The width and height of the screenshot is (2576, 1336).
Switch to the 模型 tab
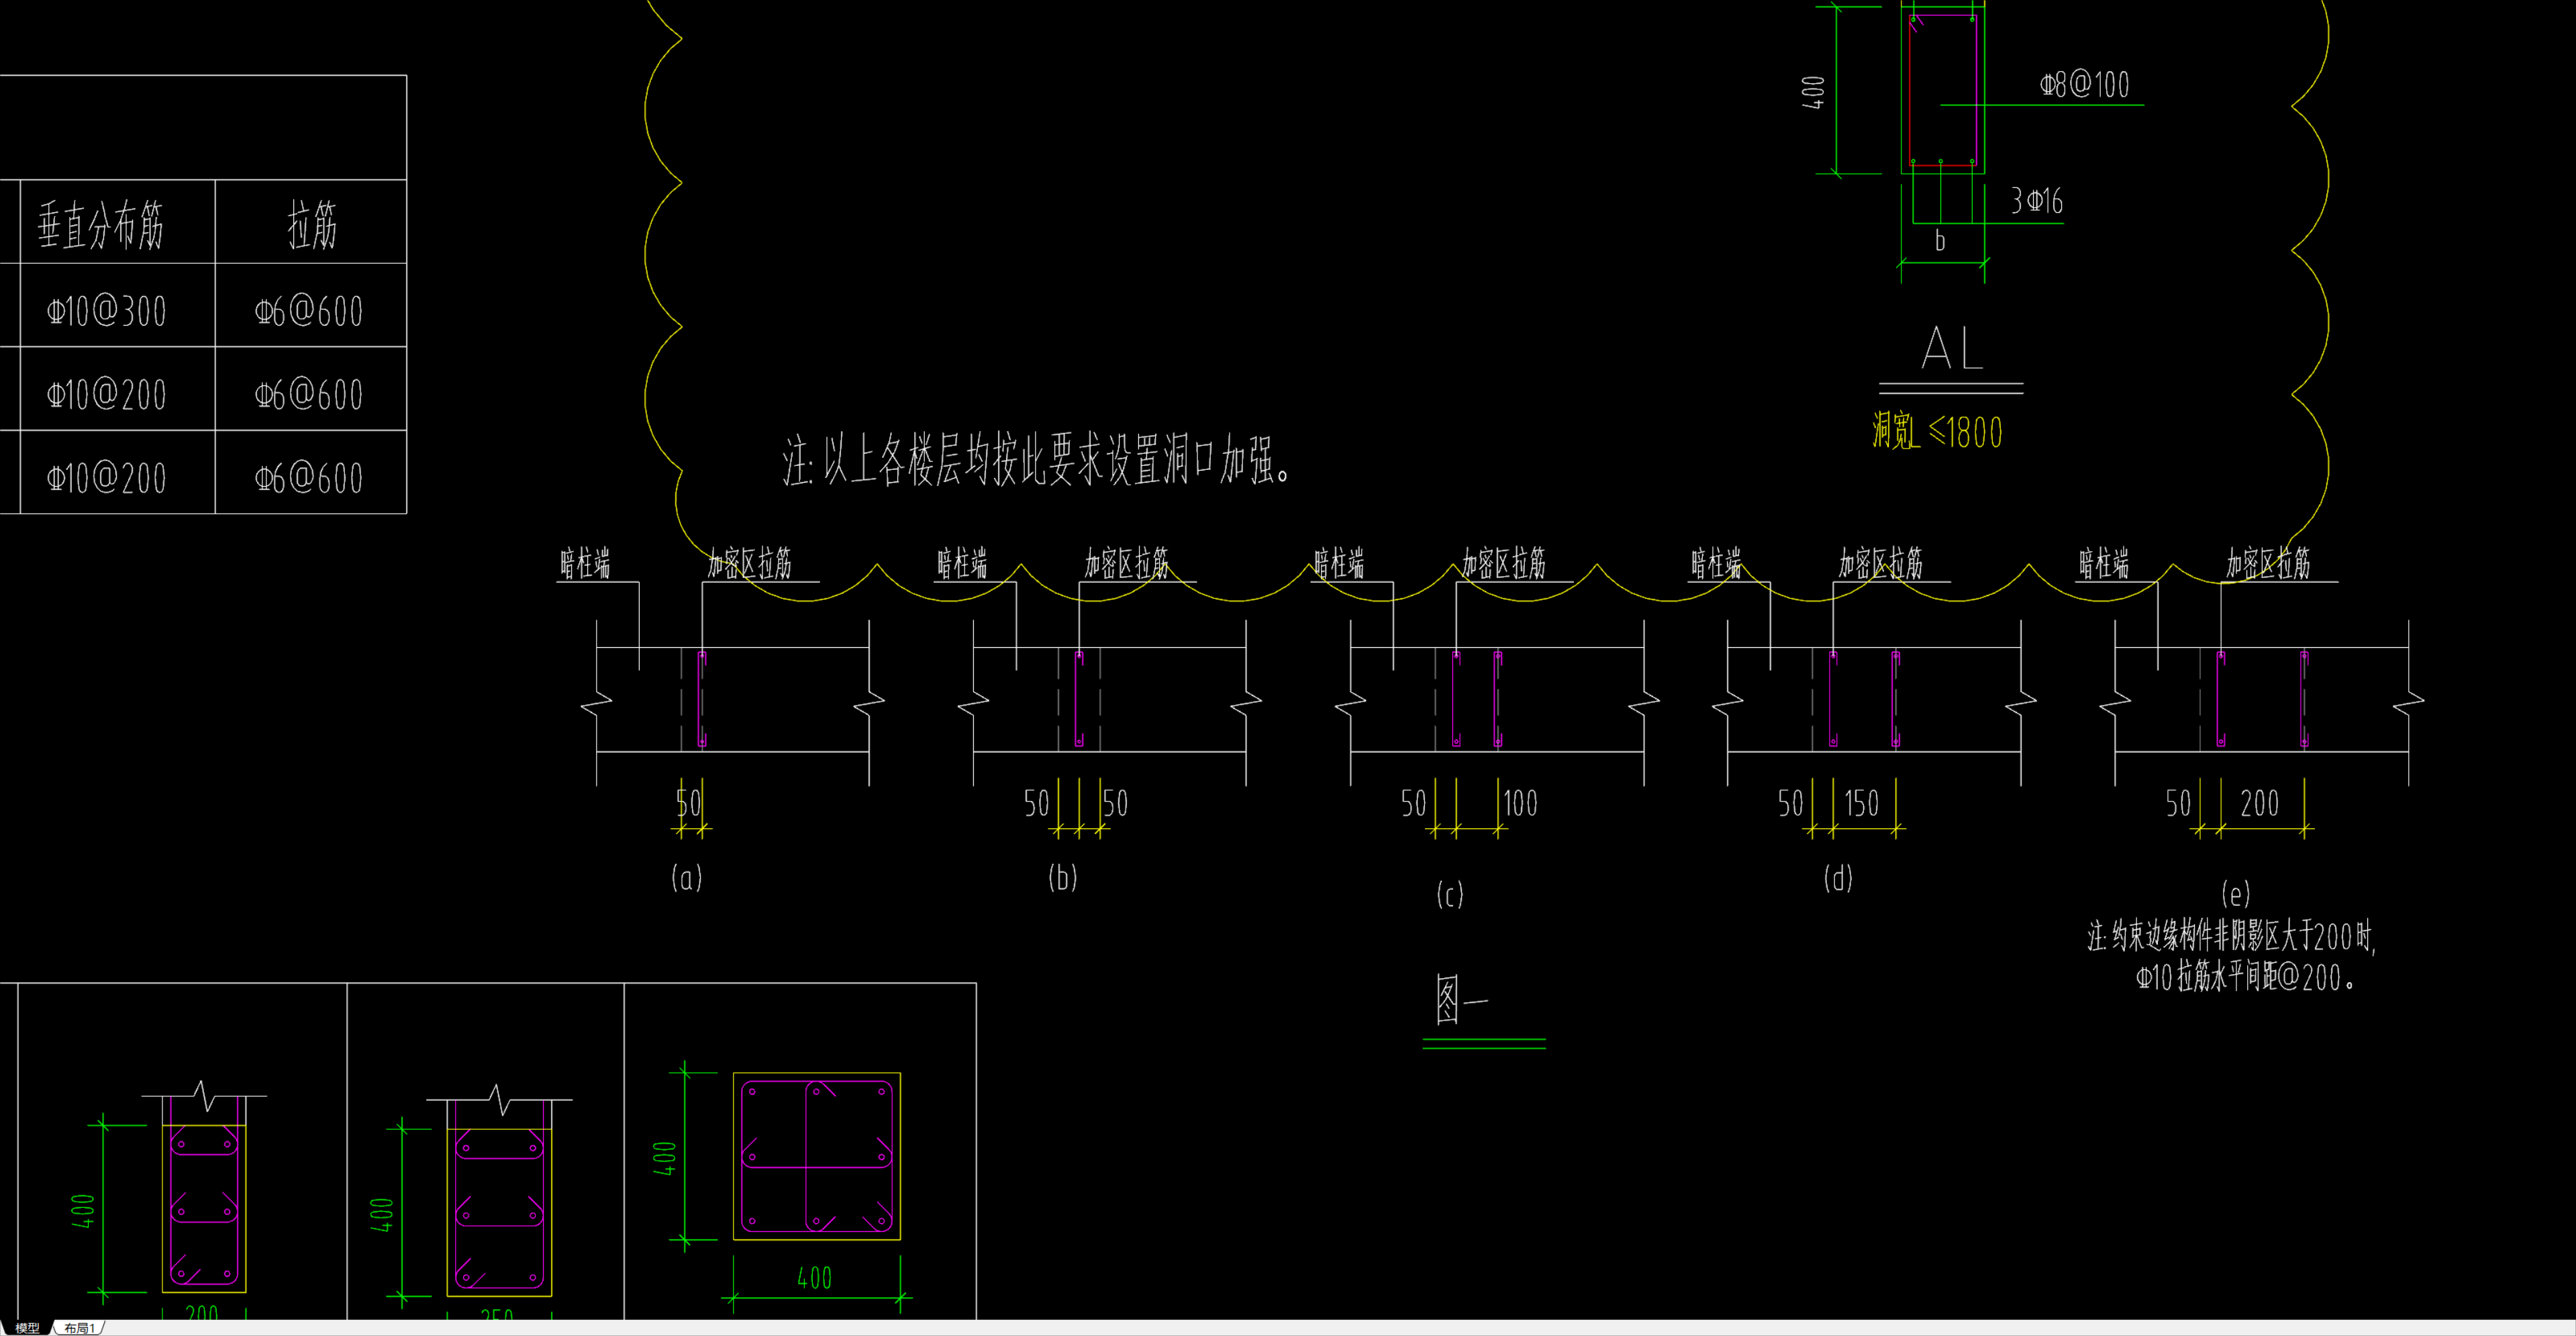point(27,1328)
